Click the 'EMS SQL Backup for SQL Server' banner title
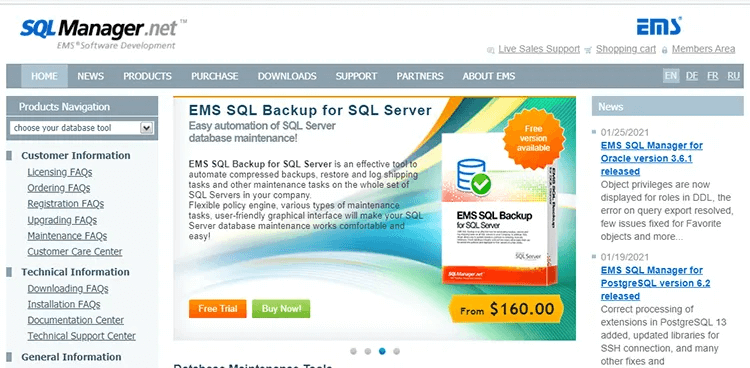The image size is (750, 368). click(x=310, y=110)
